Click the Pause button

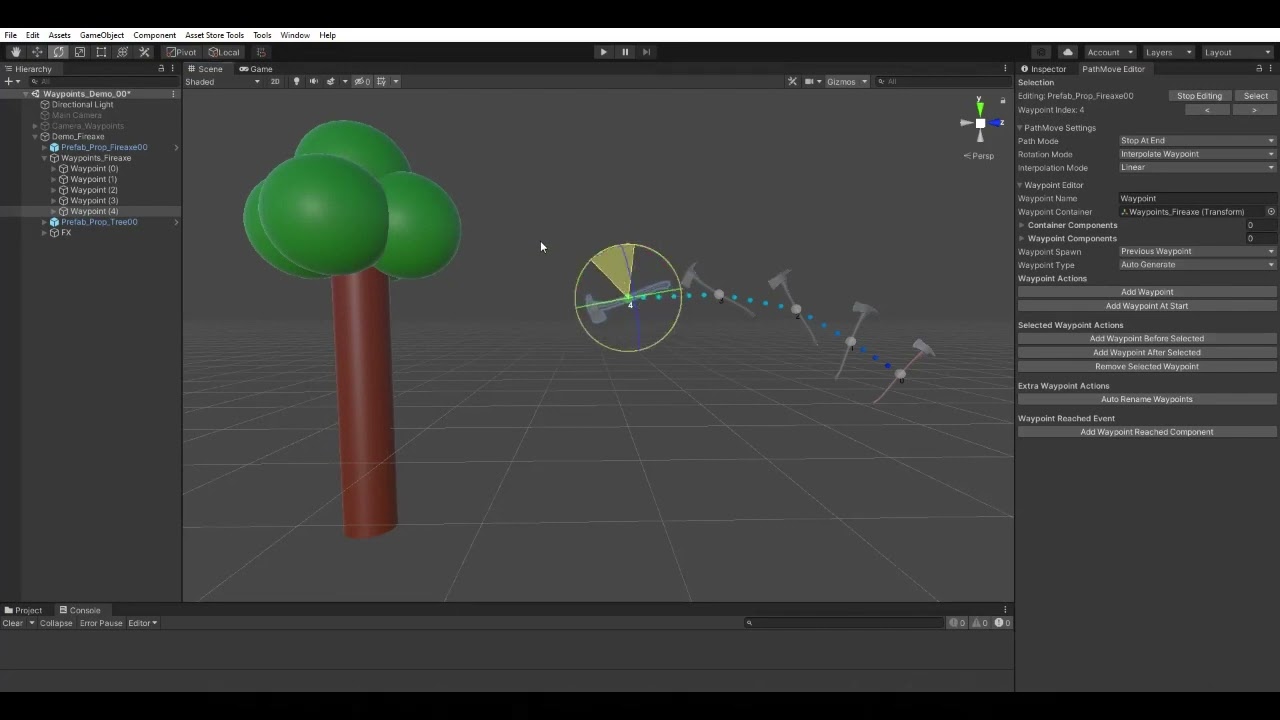click(x=625, y=52)
